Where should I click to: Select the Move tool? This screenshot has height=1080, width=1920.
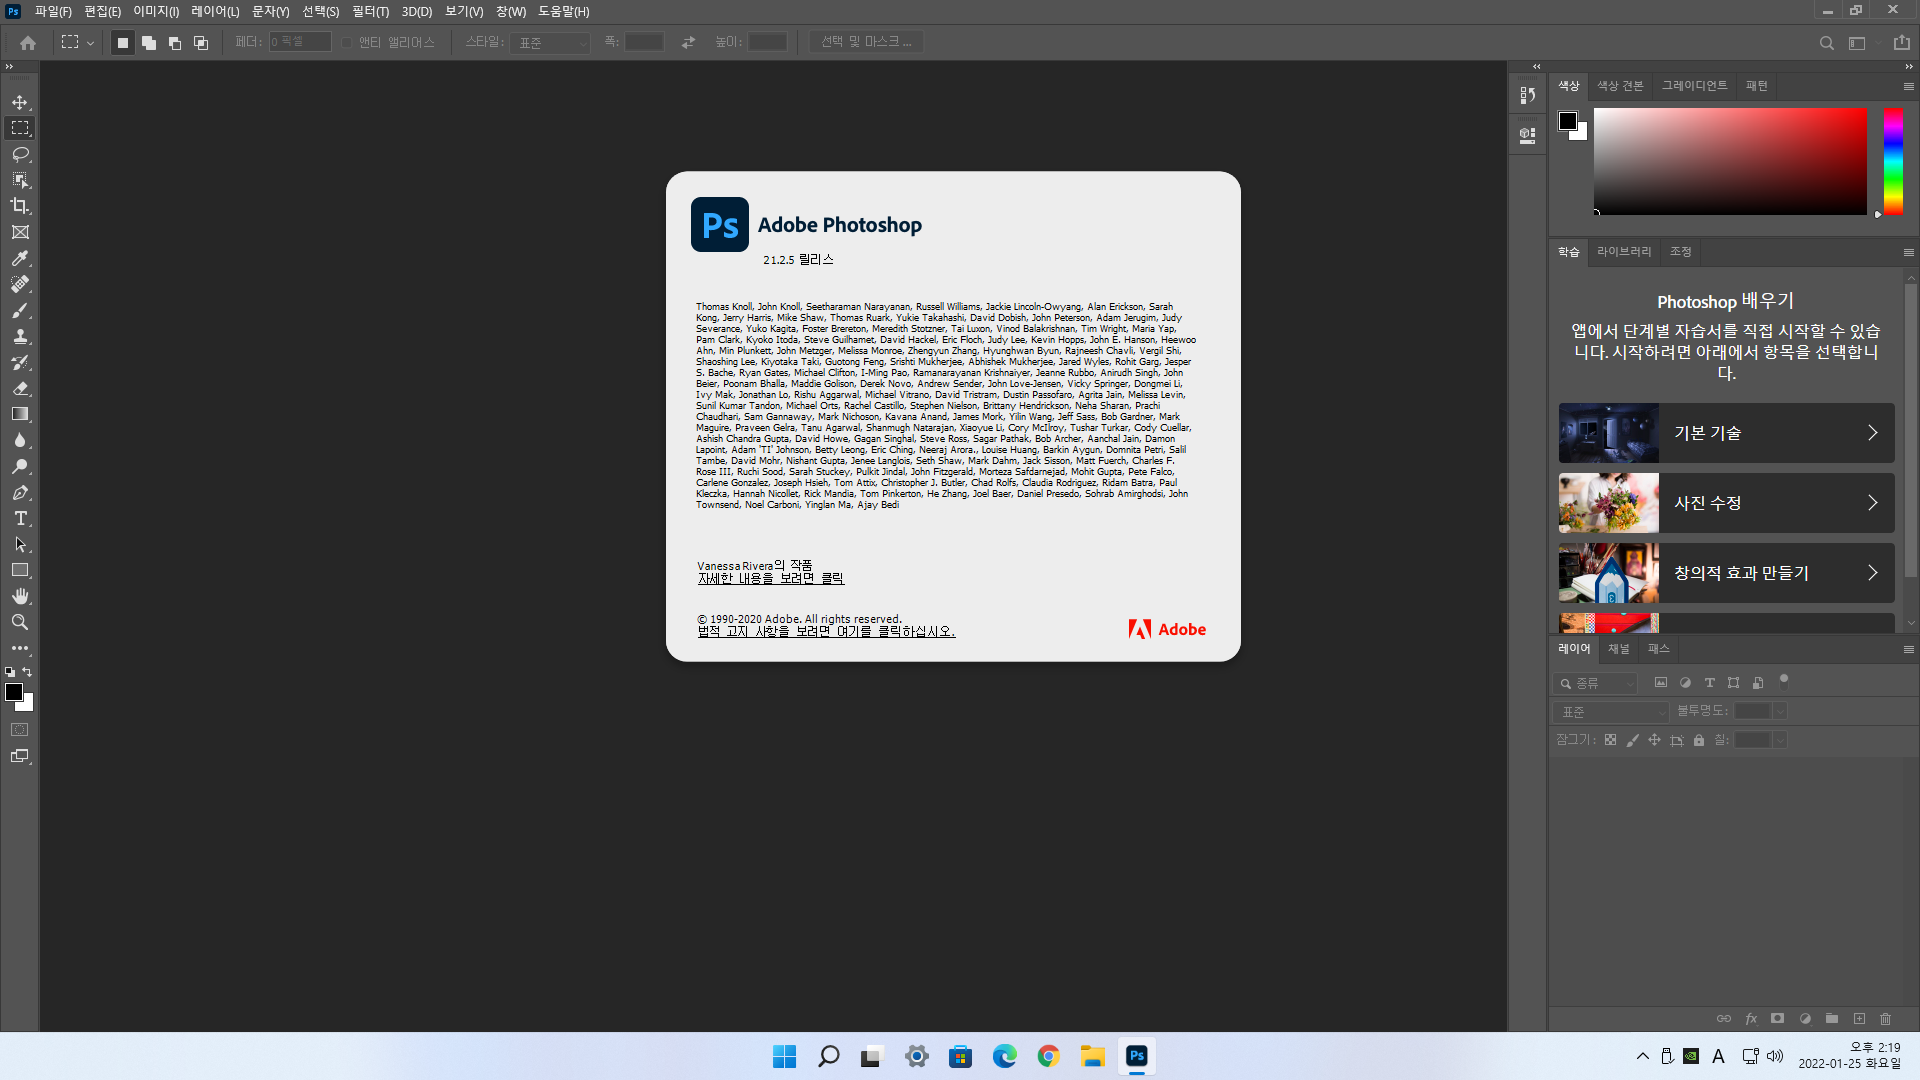[x=20, y=102]
